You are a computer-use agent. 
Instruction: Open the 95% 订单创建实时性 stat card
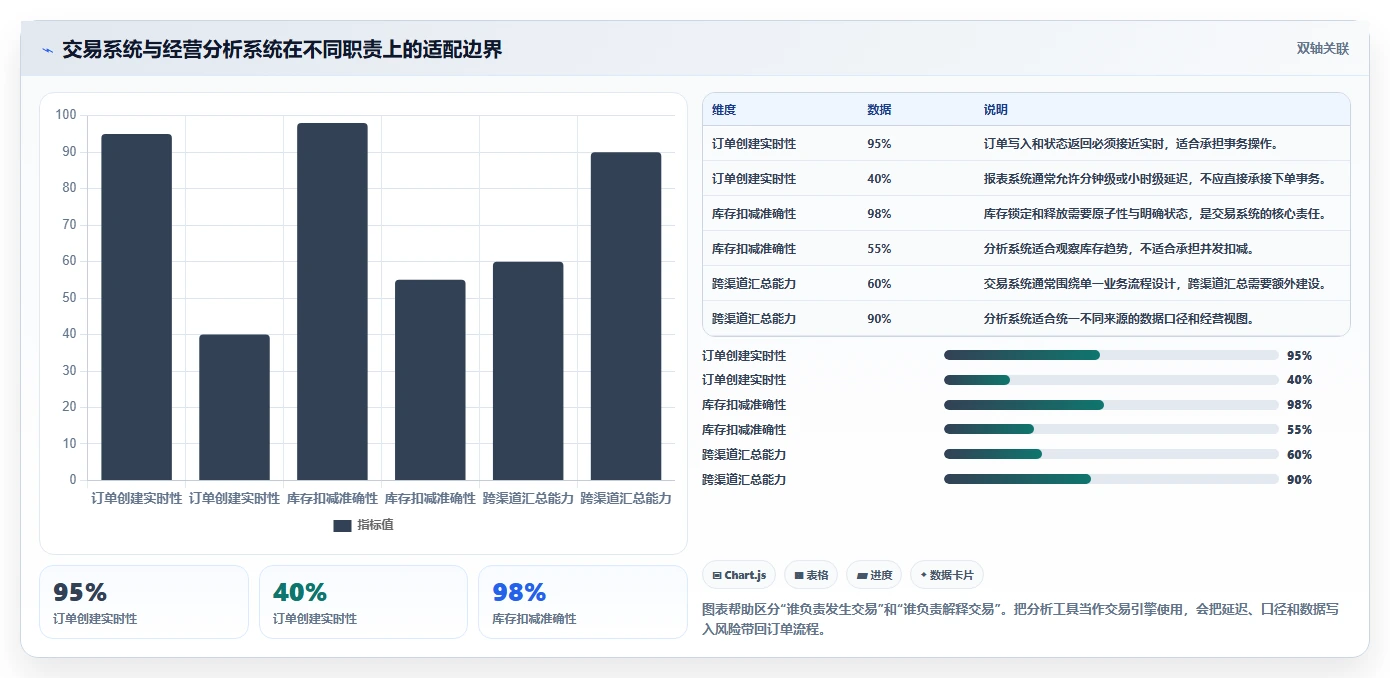[x=144, y=602]
